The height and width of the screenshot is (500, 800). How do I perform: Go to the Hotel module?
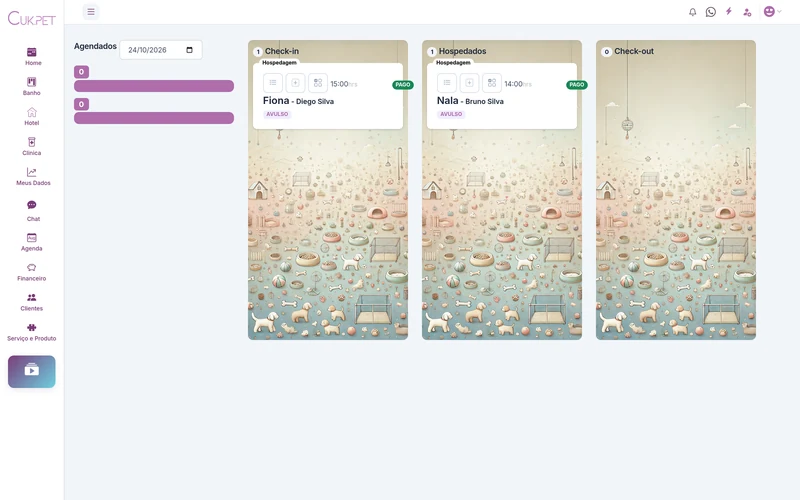(x=32, y=116)
